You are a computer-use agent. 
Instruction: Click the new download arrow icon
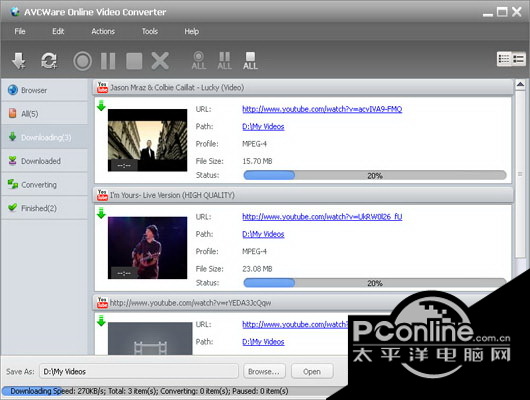[19, 61]
